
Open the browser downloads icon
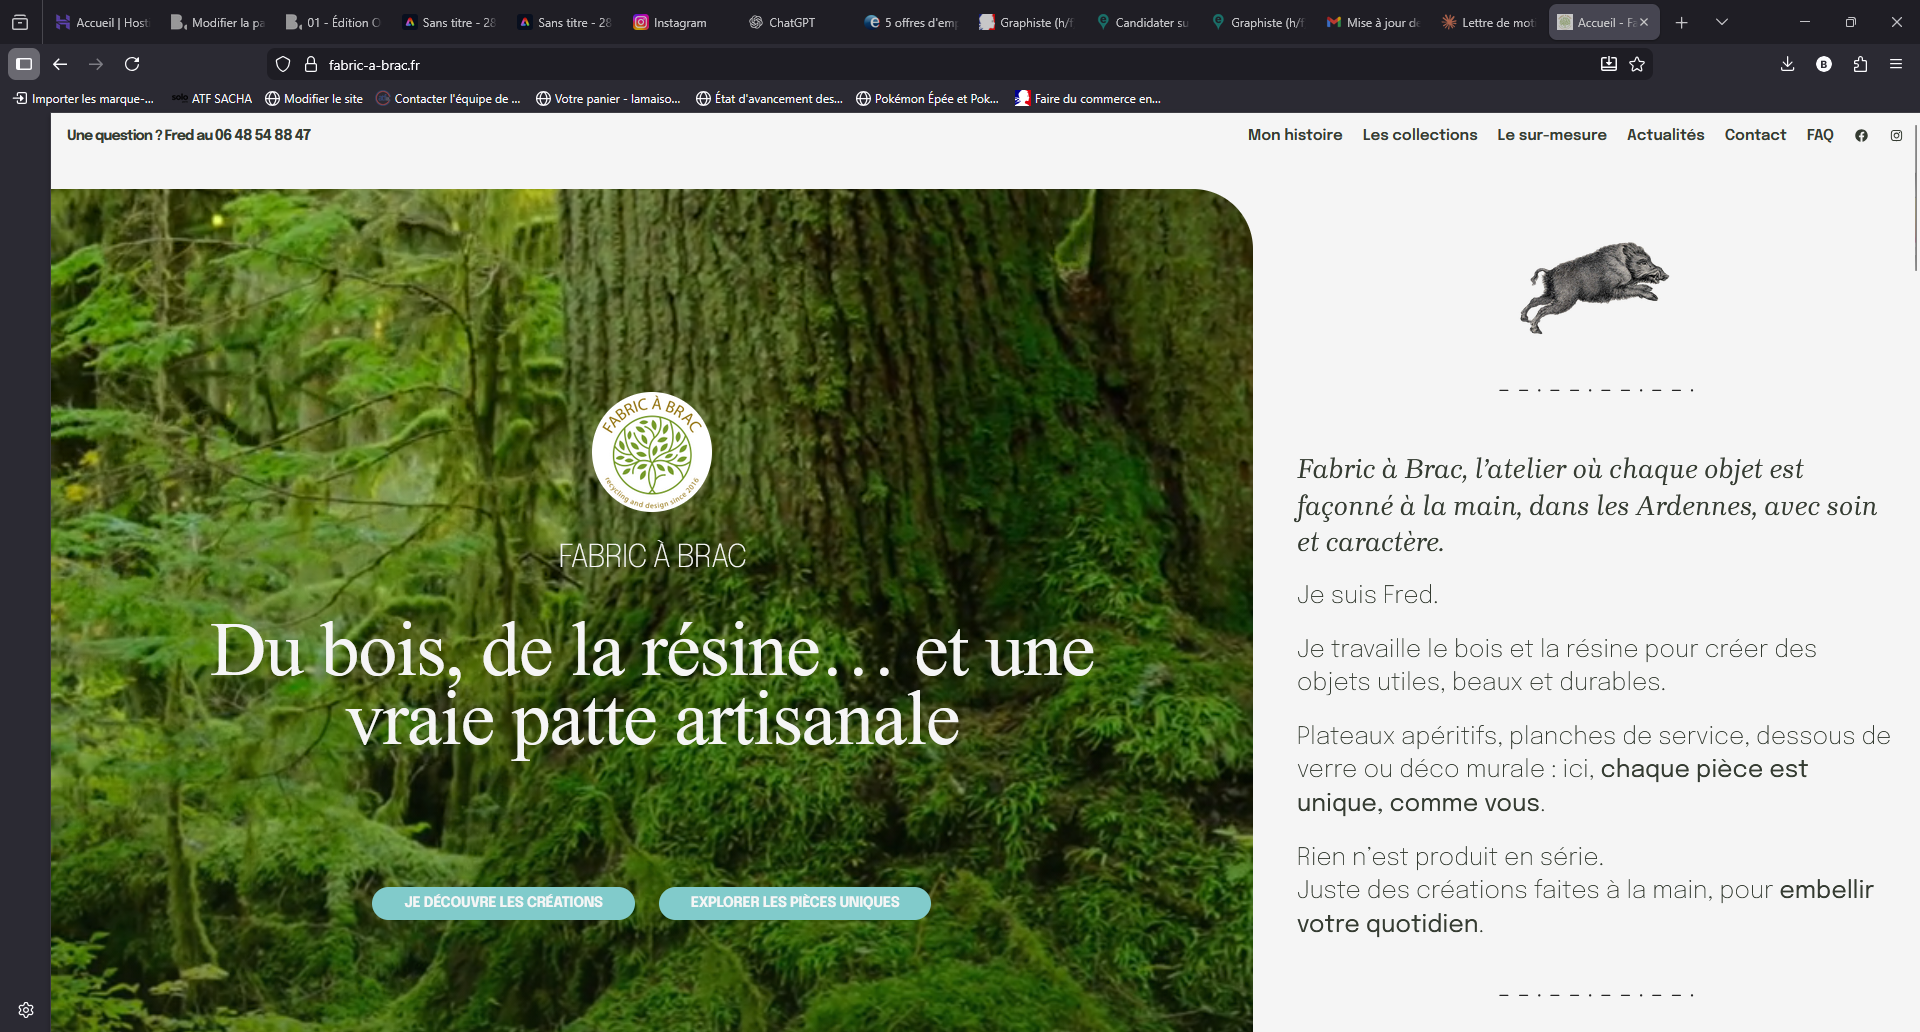pyautogui.click(x=1787, y=64)
